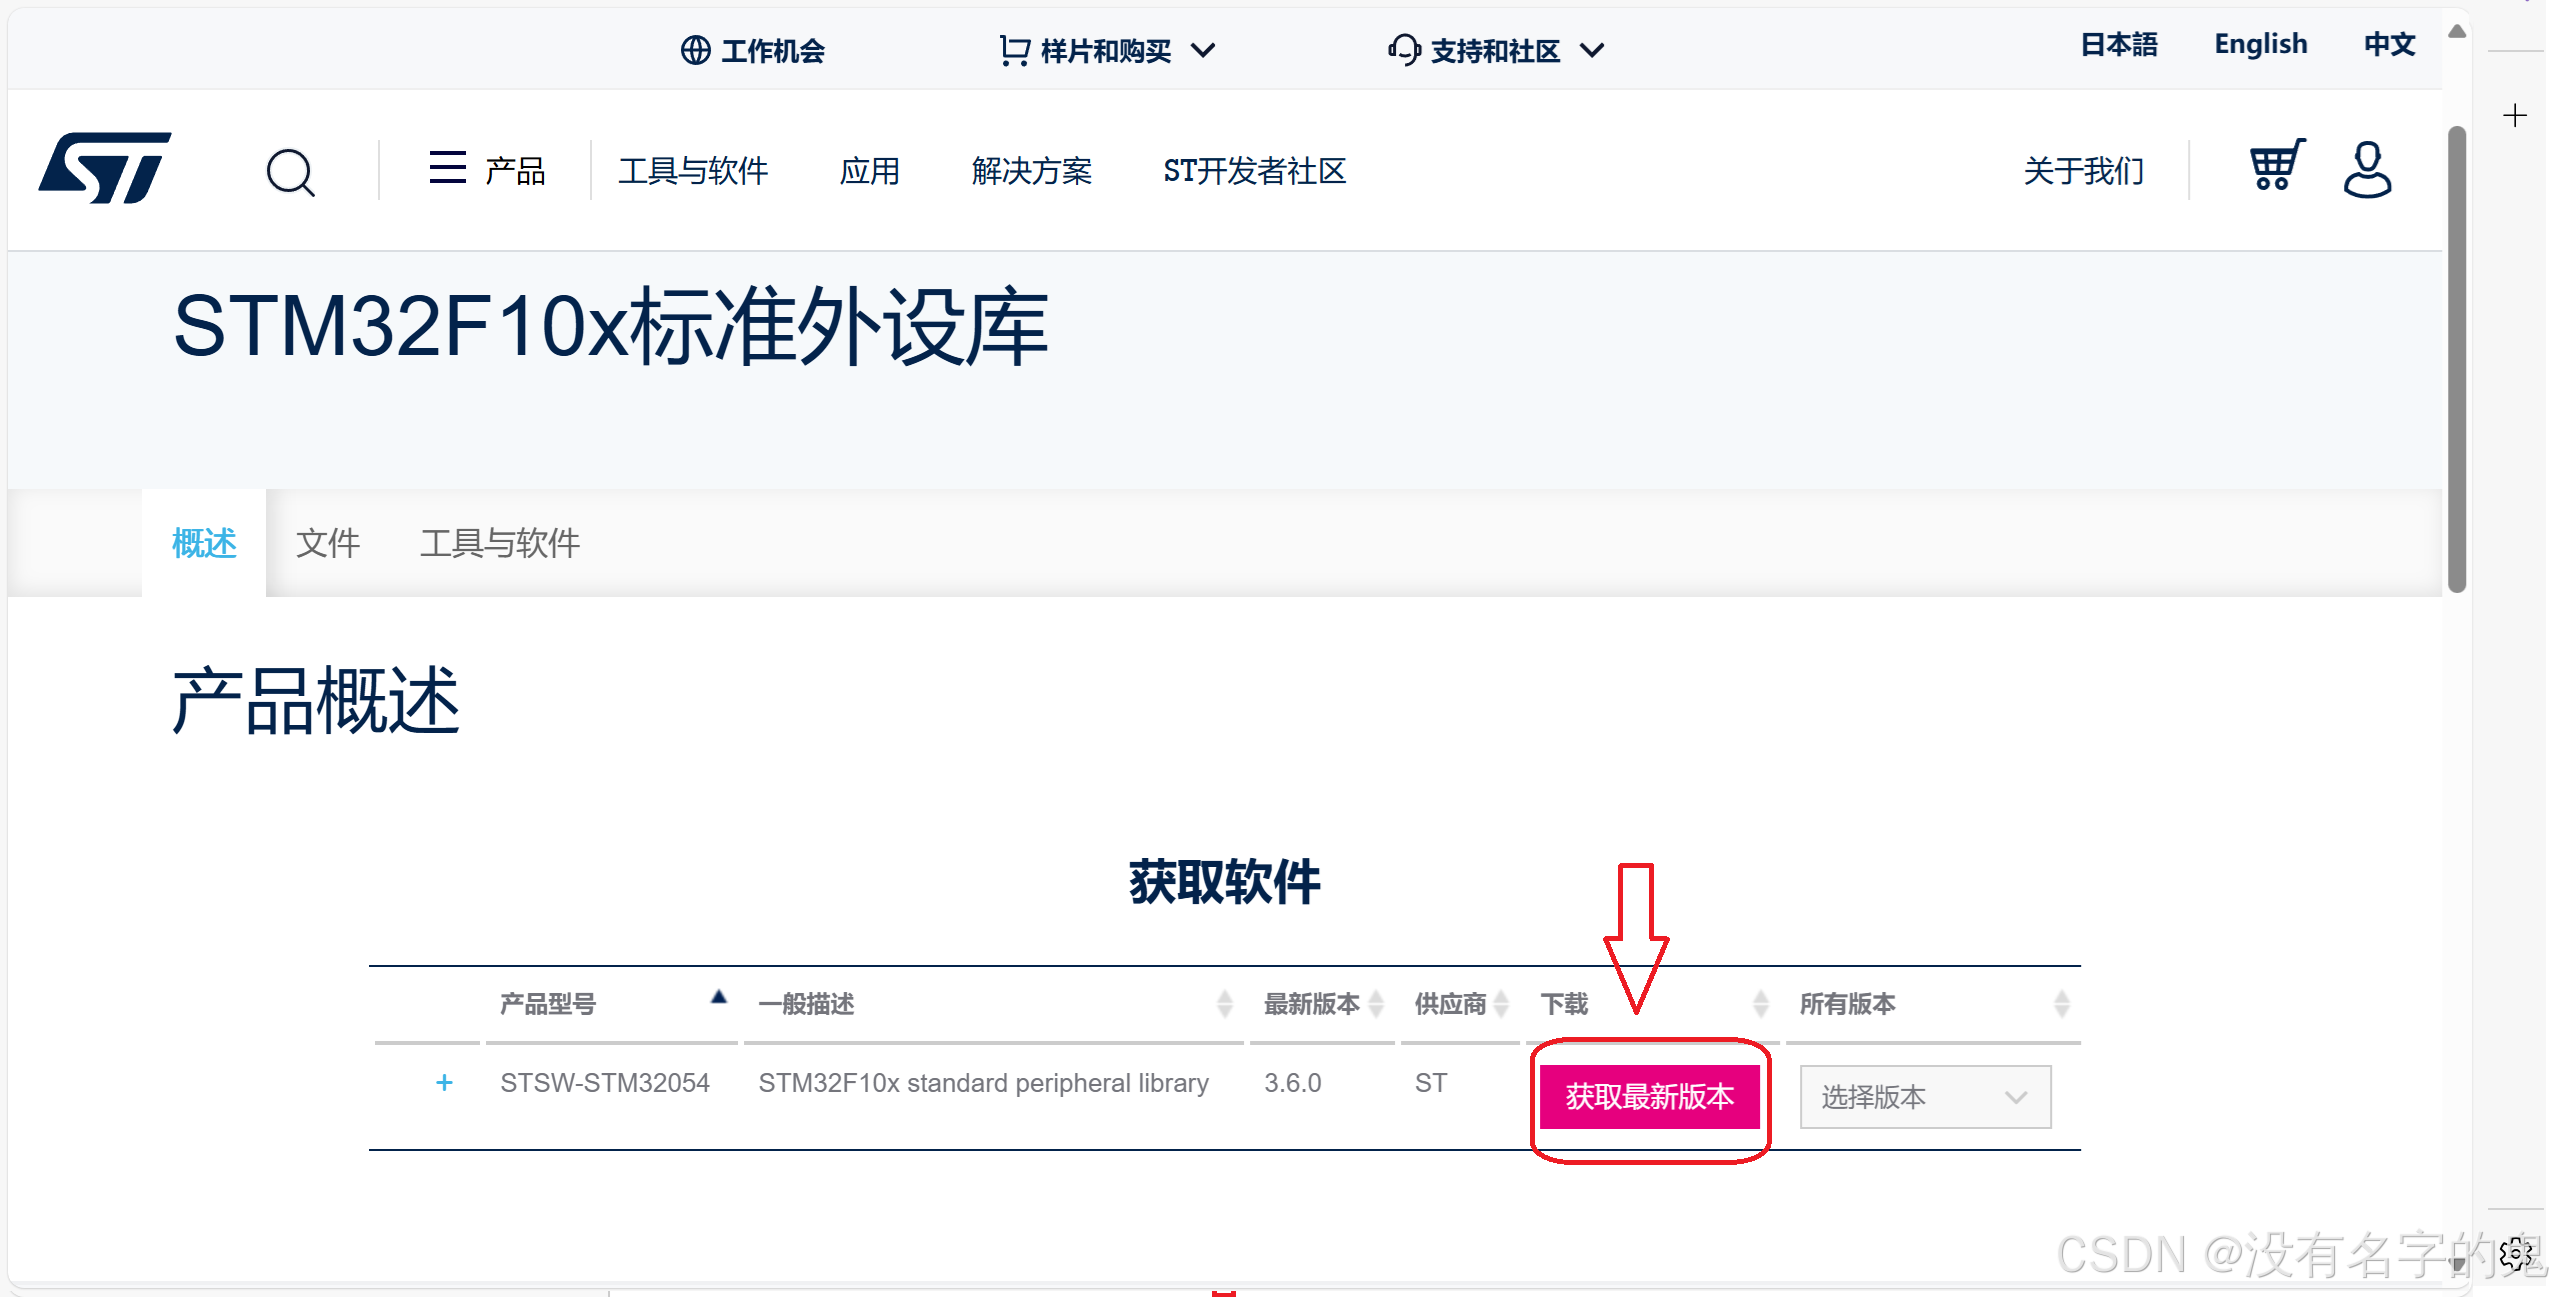Open the 工具与软件 navigation menu
The image size is (2553, 1297).
(693, 171)
